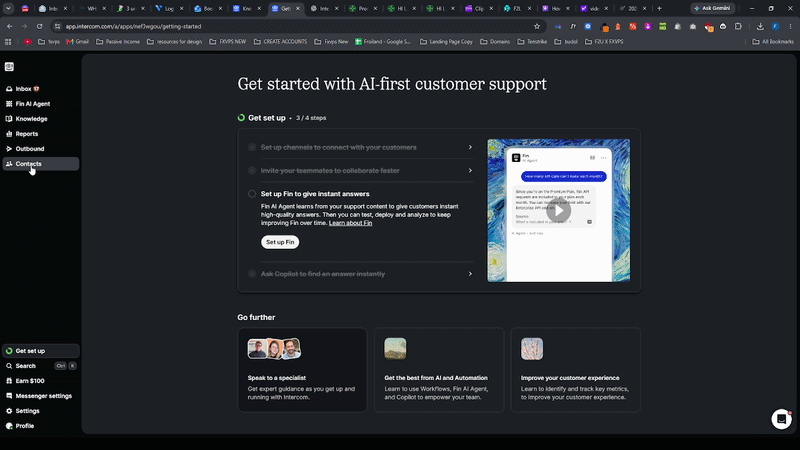Toggle the Ask Copilot step checkmark

[x=252, y=274]
